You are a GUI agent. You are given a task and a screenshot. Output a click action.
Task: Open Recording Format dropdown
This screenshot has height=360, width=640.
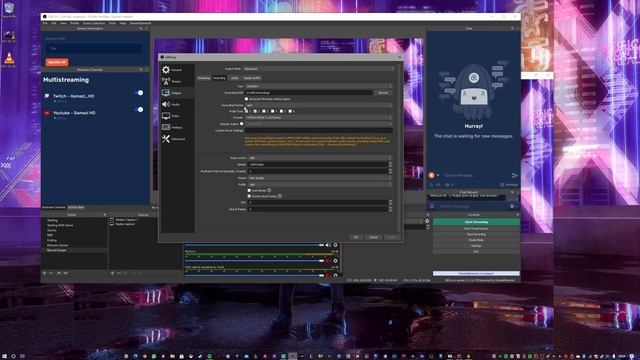click(318, 105)
